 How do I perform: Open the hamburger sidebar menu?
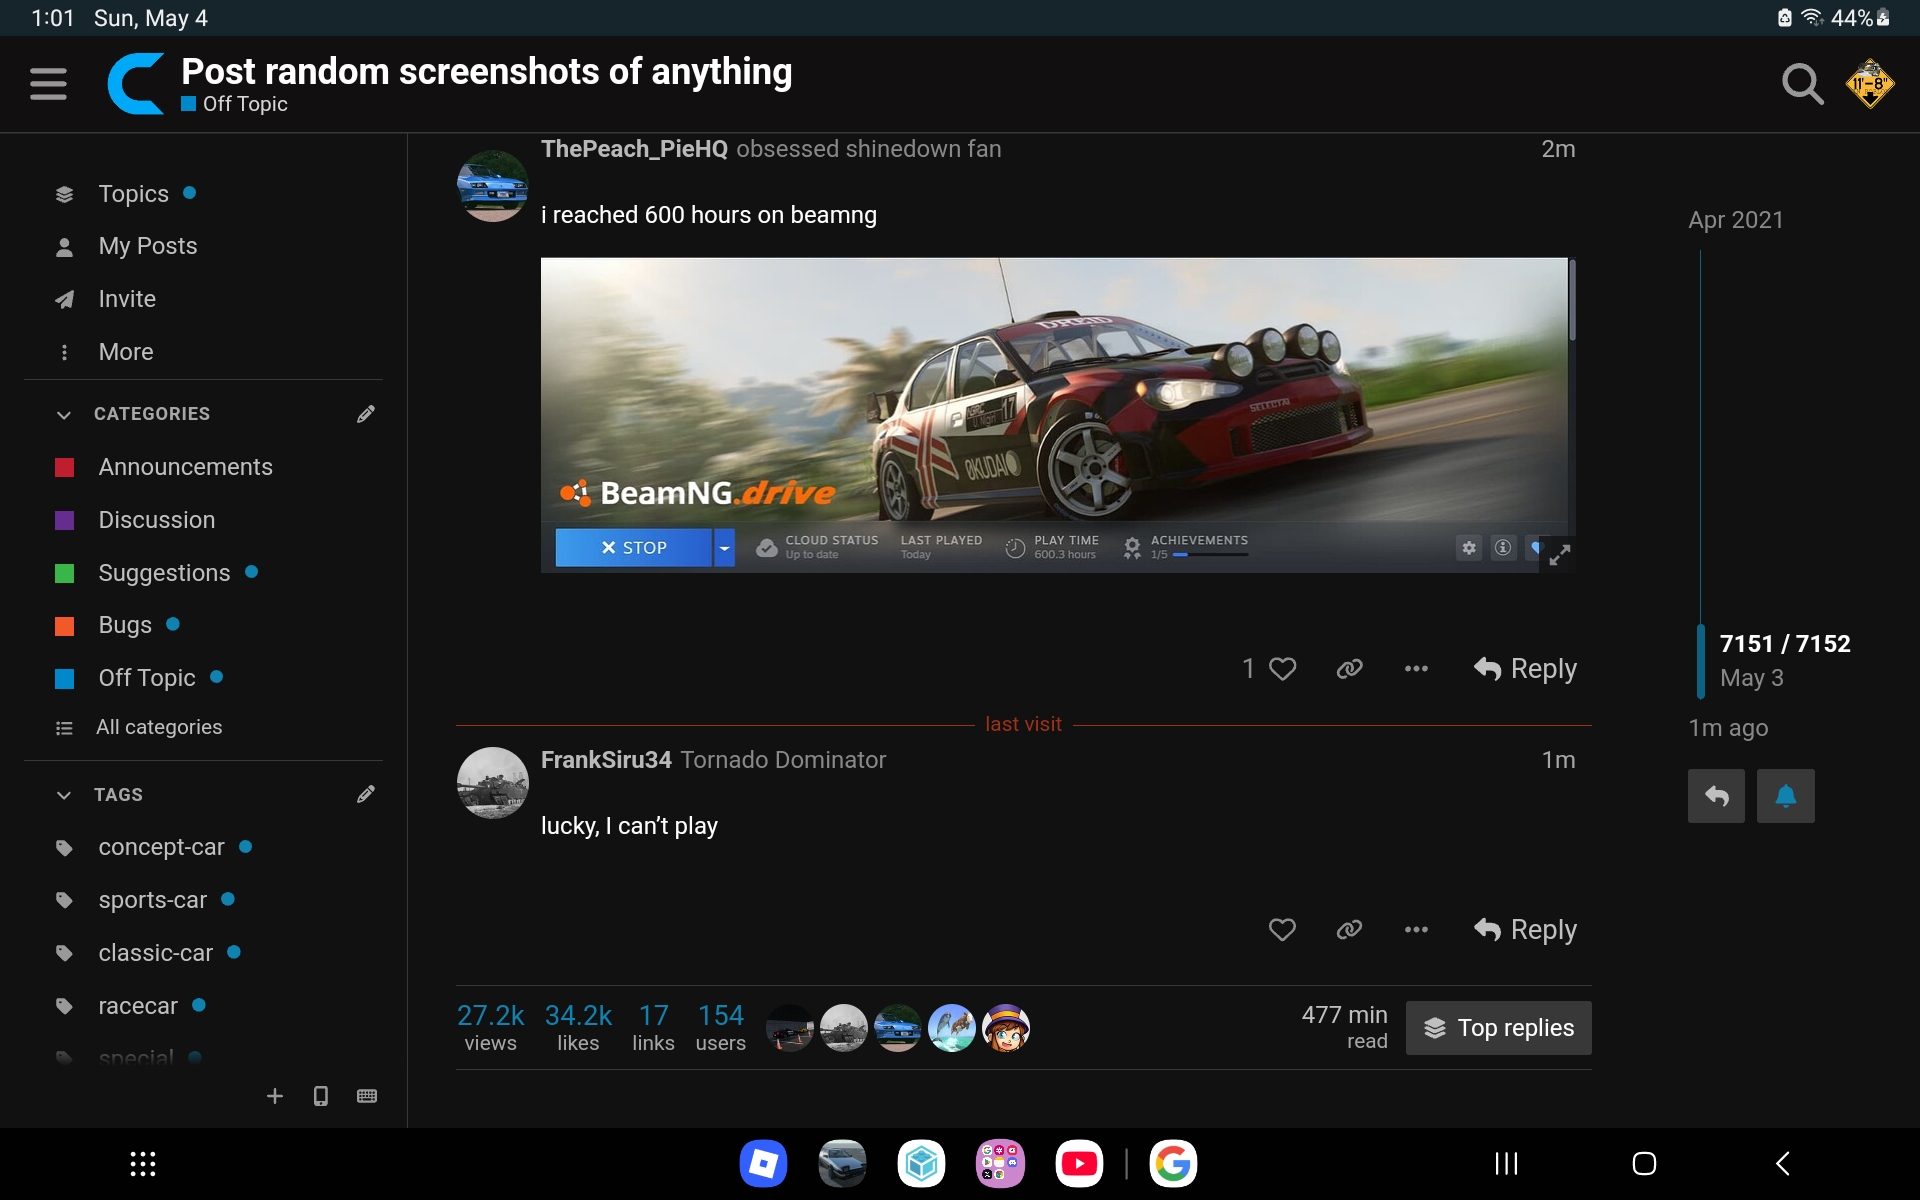[x=48, y=84]
